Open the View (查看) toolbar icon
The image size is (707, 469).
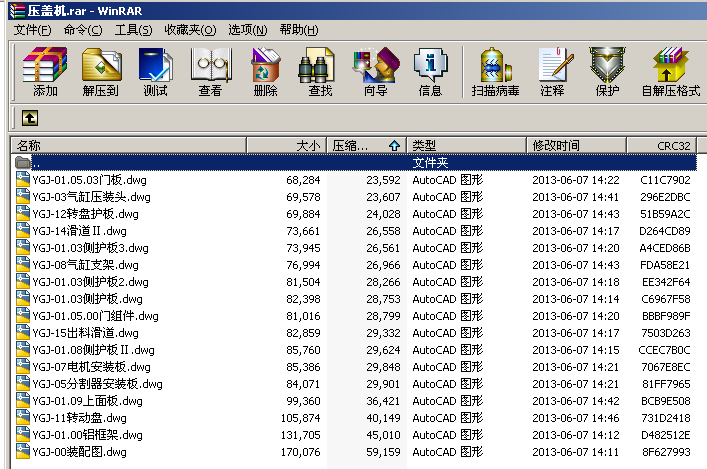(x=211, y=65)
